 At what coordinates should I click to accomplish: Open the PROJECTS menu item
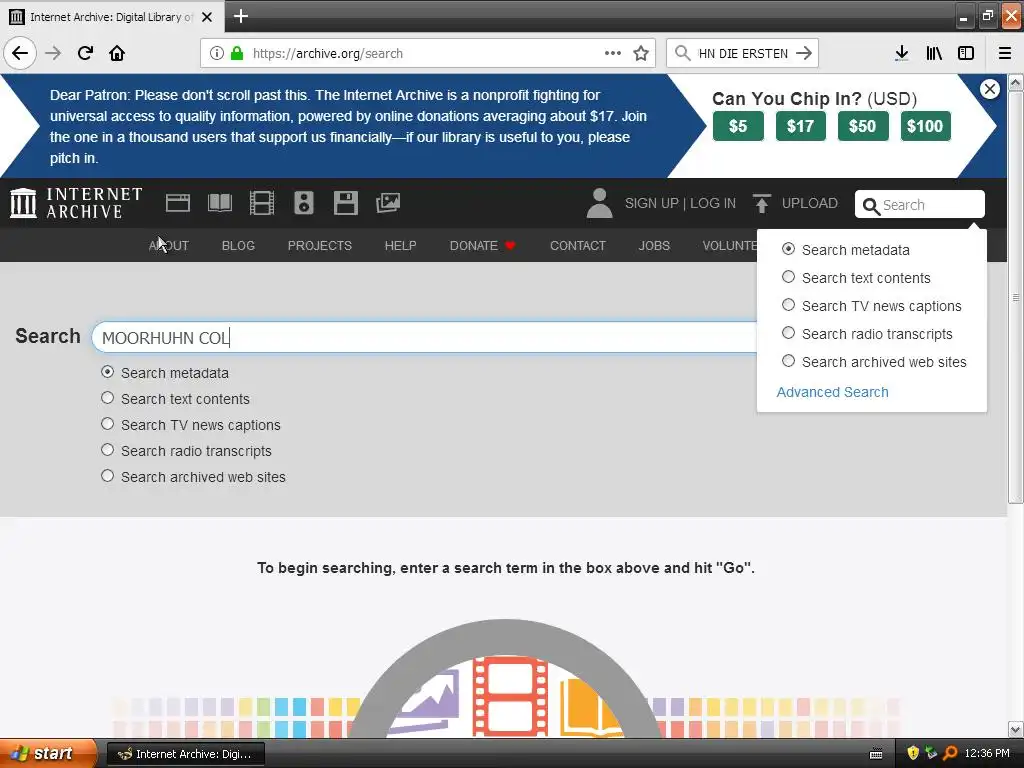click(x=319, y=246)
